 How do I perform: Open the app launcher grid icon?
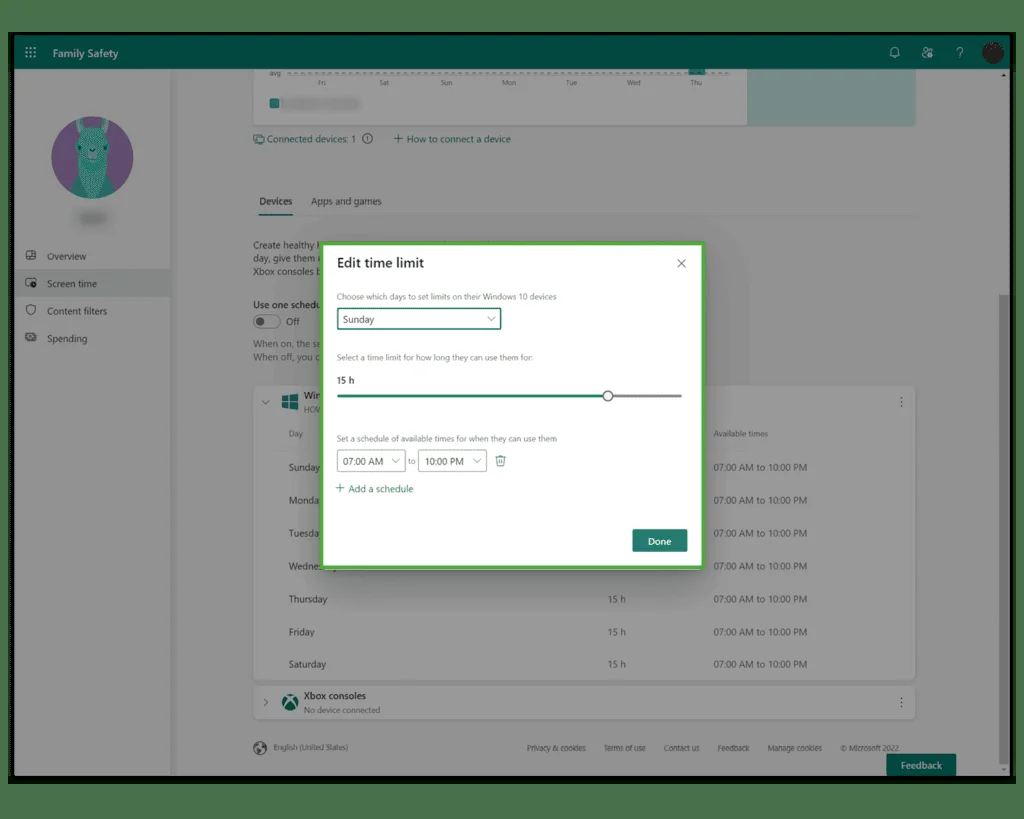tap(31, 52)
